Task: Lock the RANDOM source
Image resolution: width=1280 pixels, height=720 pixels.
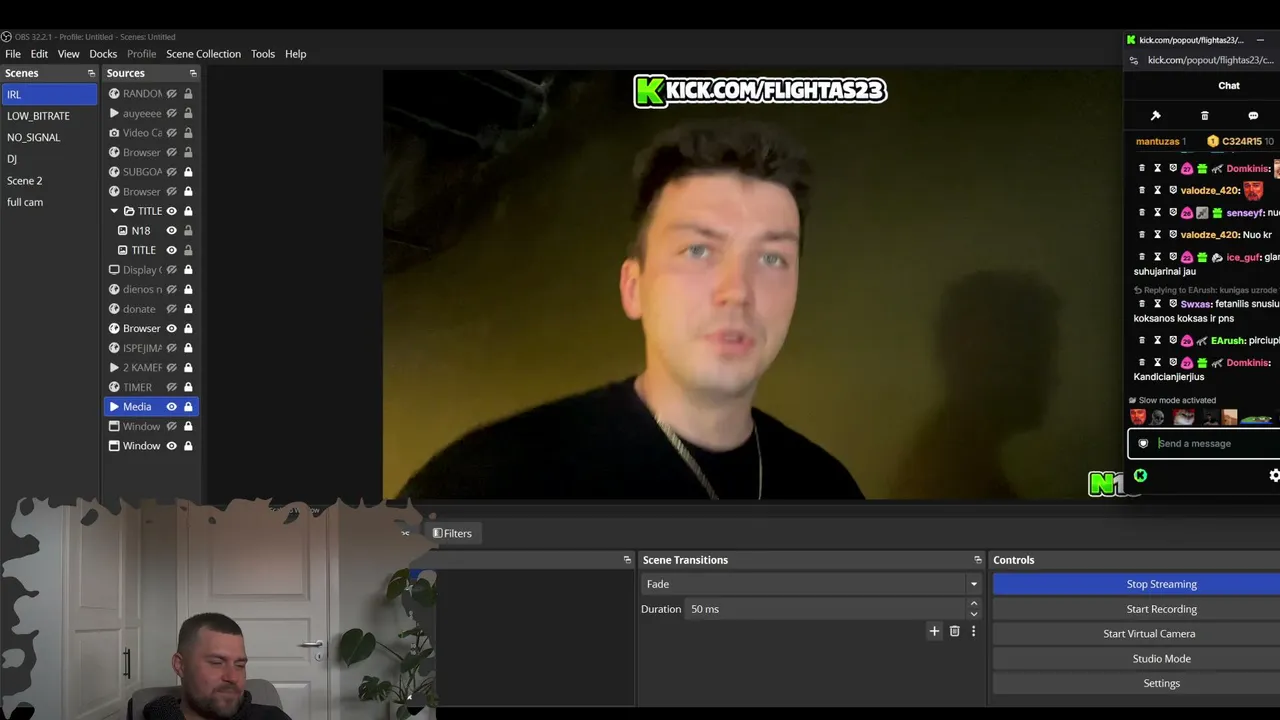Action: 188,94
